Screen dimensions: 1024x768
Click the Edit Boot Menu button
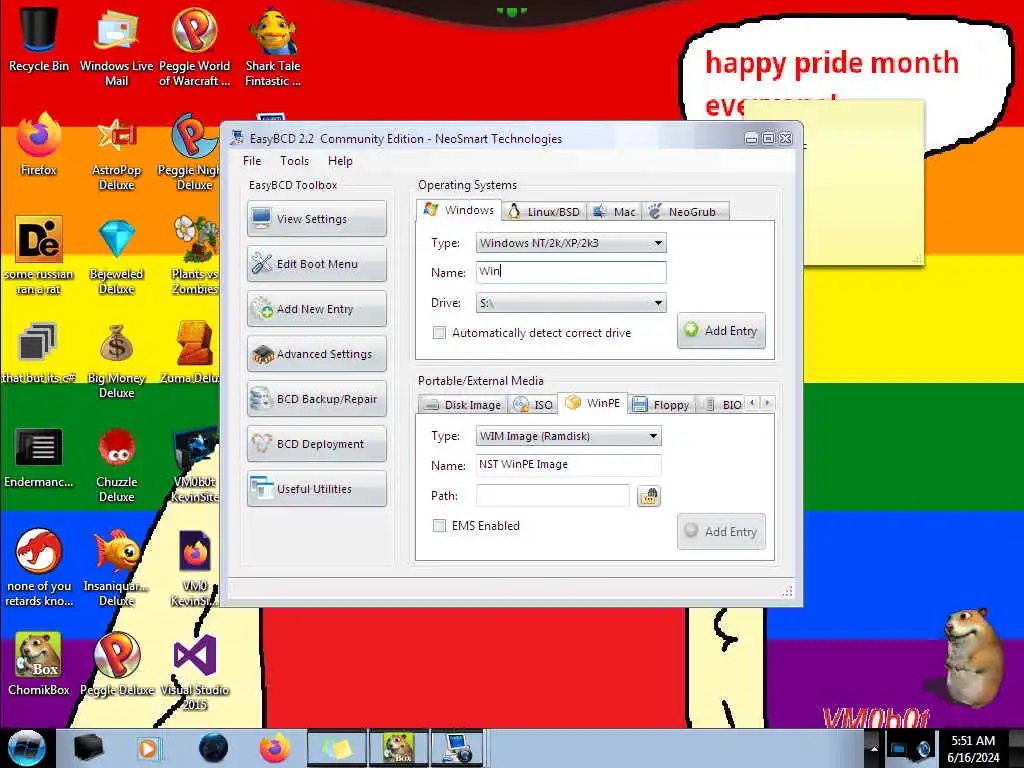(317, 264)
